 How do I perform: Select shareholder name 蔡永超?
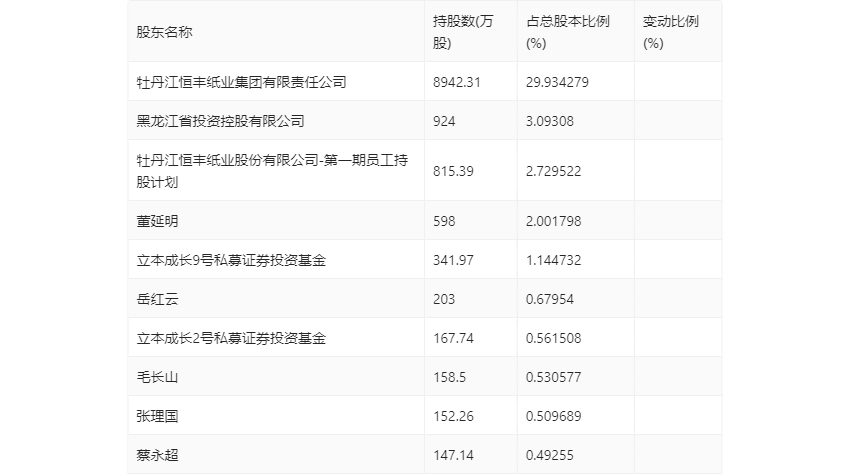pos(157,455)
